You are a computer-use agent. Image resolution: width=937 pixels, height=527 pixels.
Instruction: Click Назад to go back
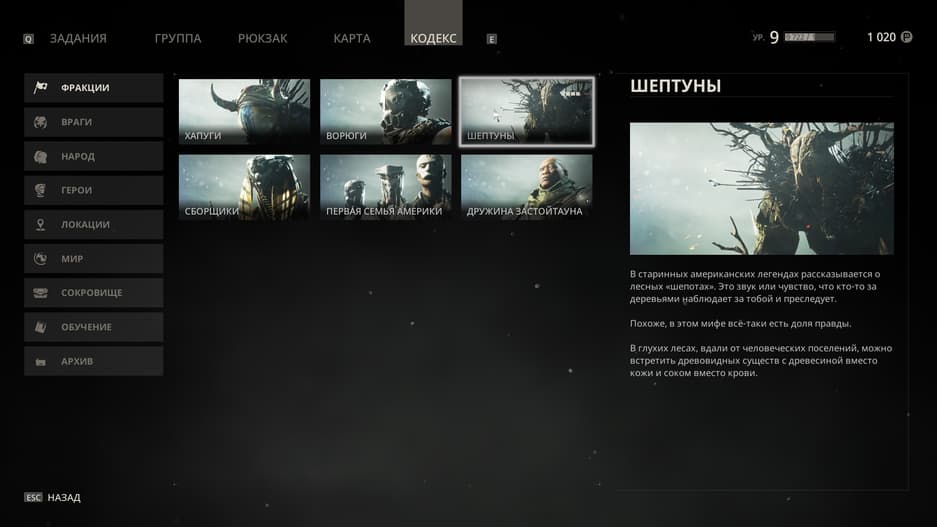64,497
